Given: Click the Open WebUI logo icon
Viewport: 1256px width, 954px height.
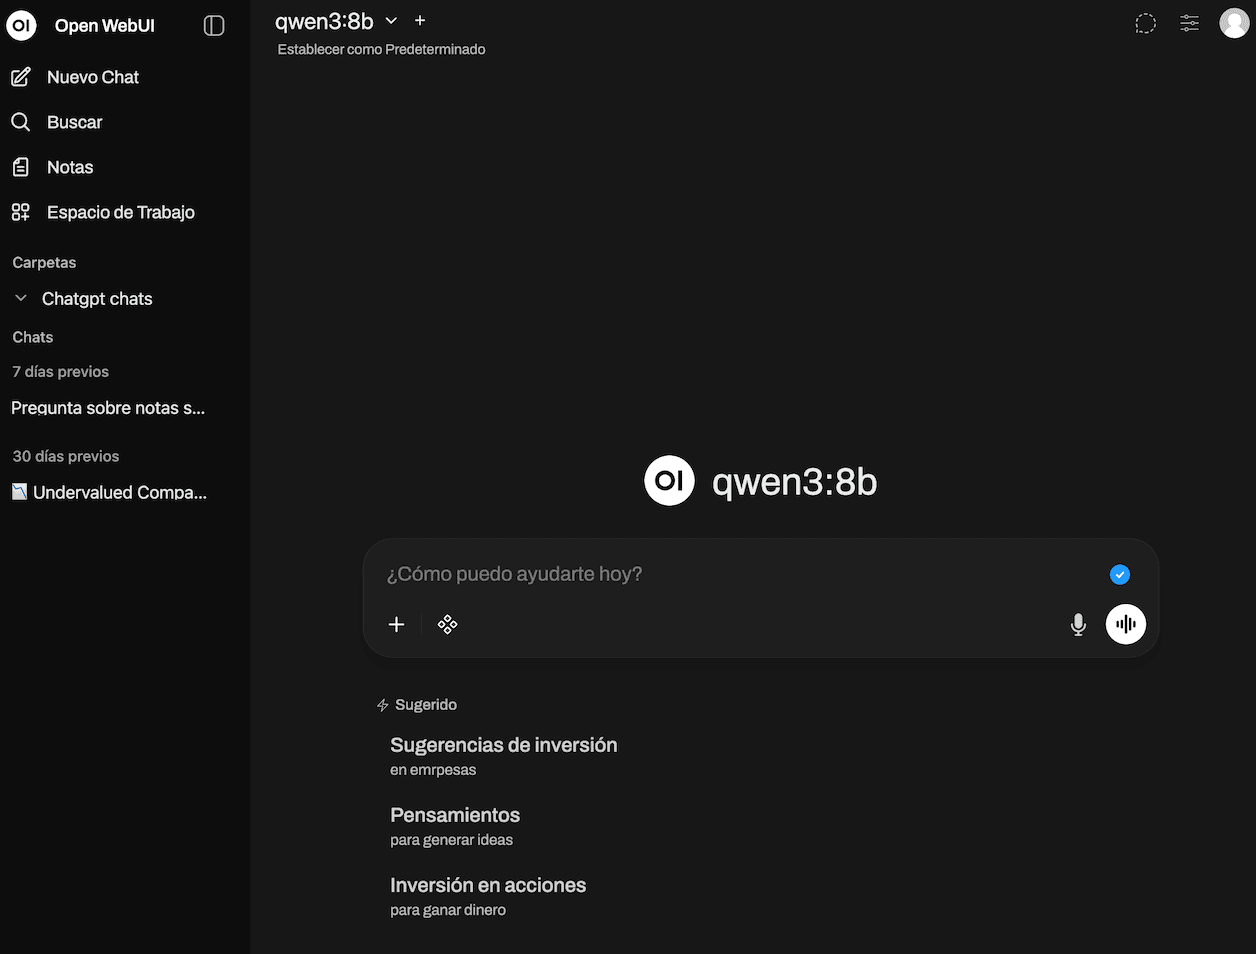Looking at the screenshot, I should click(21, 25).
